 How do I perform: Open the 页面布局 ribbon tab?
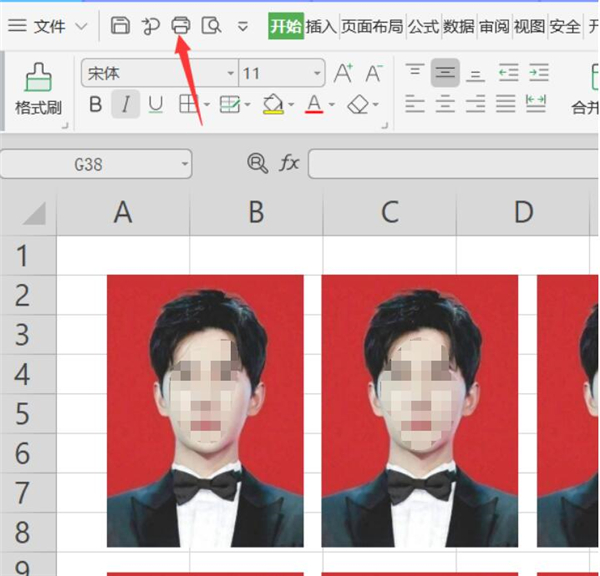(x=371, y=26)
